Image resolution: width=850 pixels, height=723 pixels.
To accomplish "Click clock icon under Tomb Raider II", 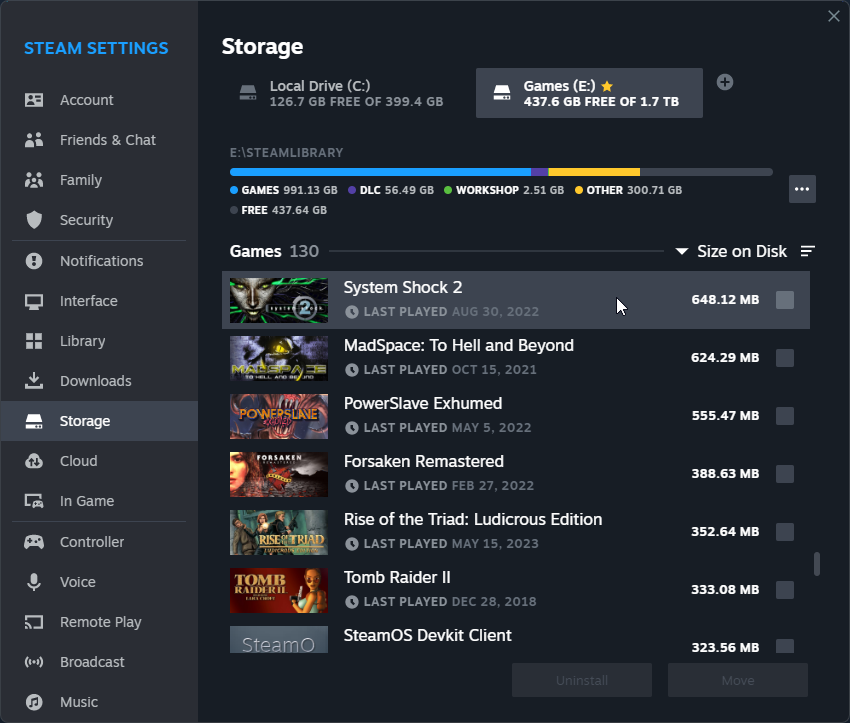I will 352,602.
